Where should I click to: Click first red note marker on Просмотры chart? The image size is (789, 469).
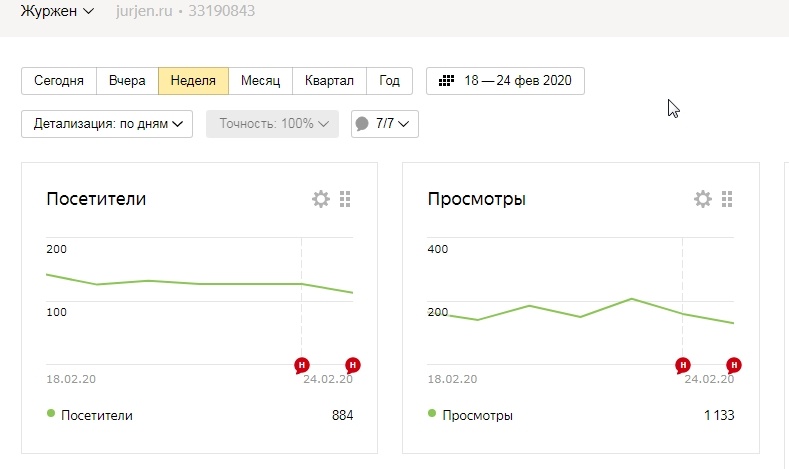683,364
